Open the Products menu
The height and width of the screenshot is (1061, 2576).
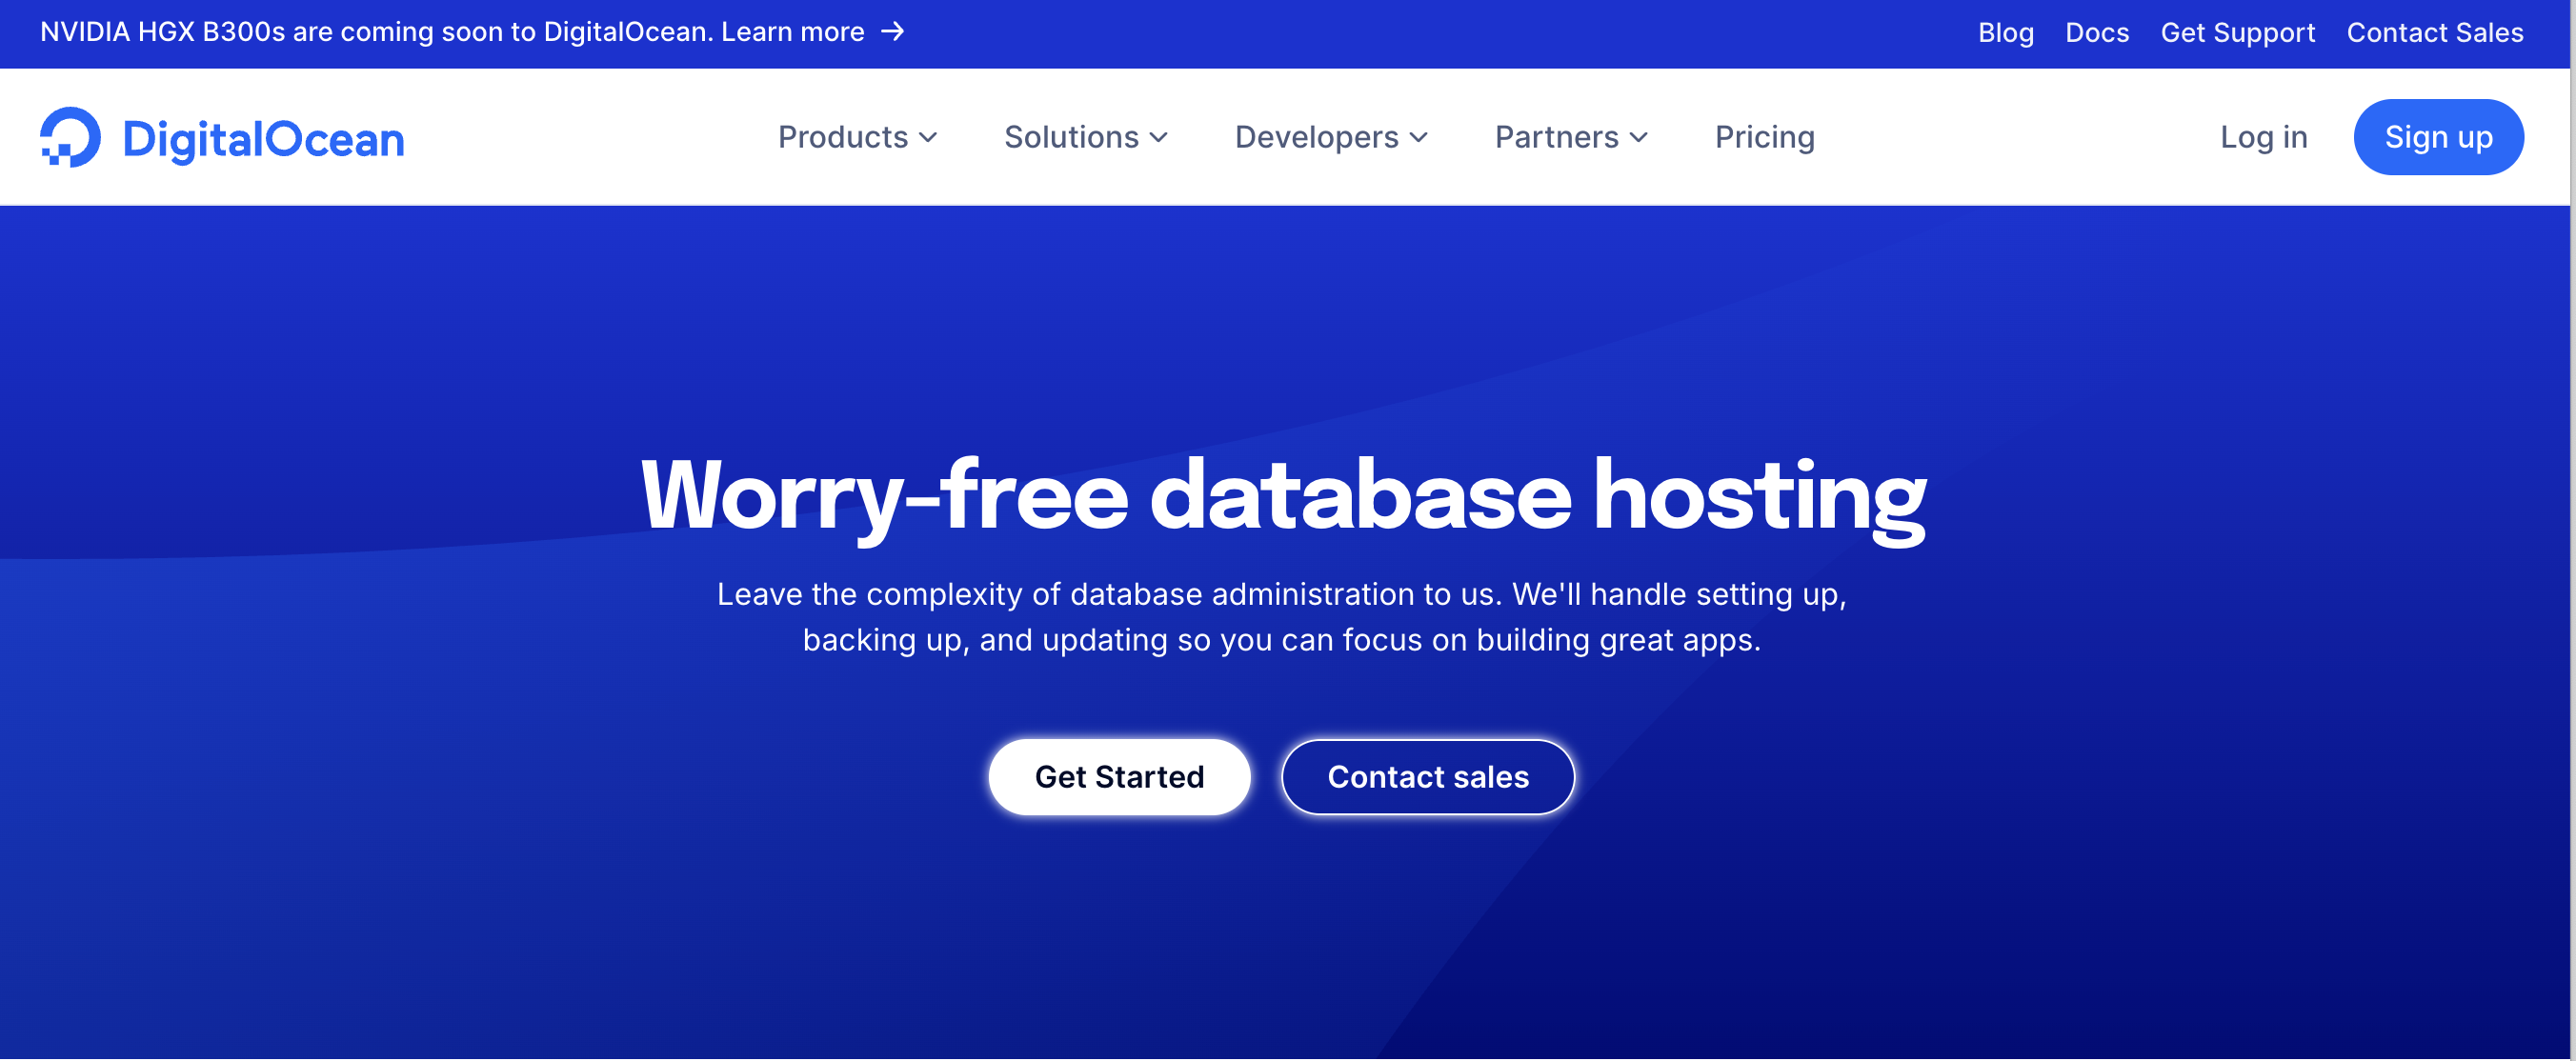843,137
